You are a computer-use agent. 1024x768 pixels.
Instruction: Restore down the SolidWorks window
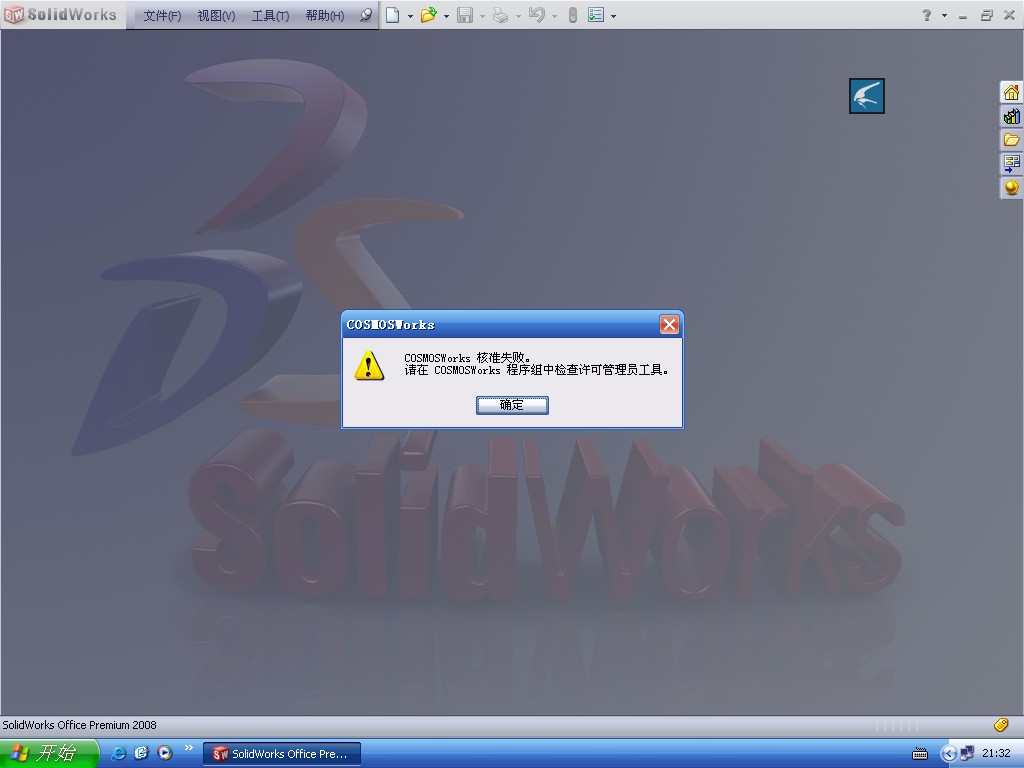point(986,16)
